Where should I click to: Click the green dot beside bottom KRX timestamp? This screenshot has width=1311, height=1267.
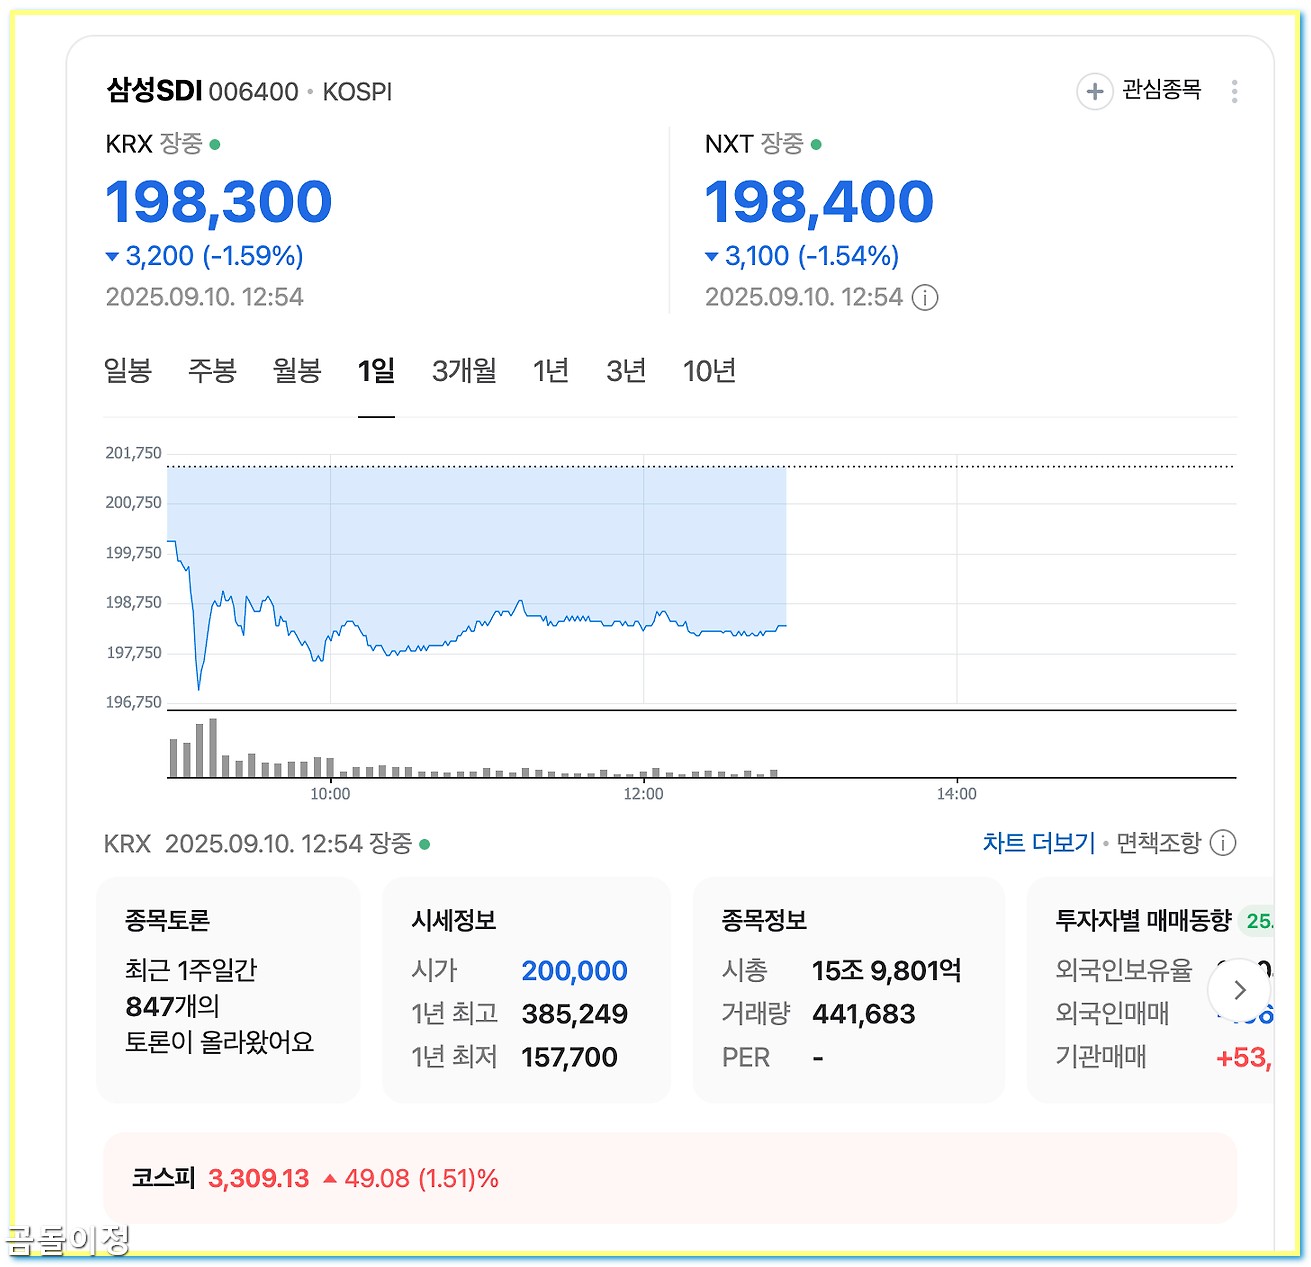424,844
